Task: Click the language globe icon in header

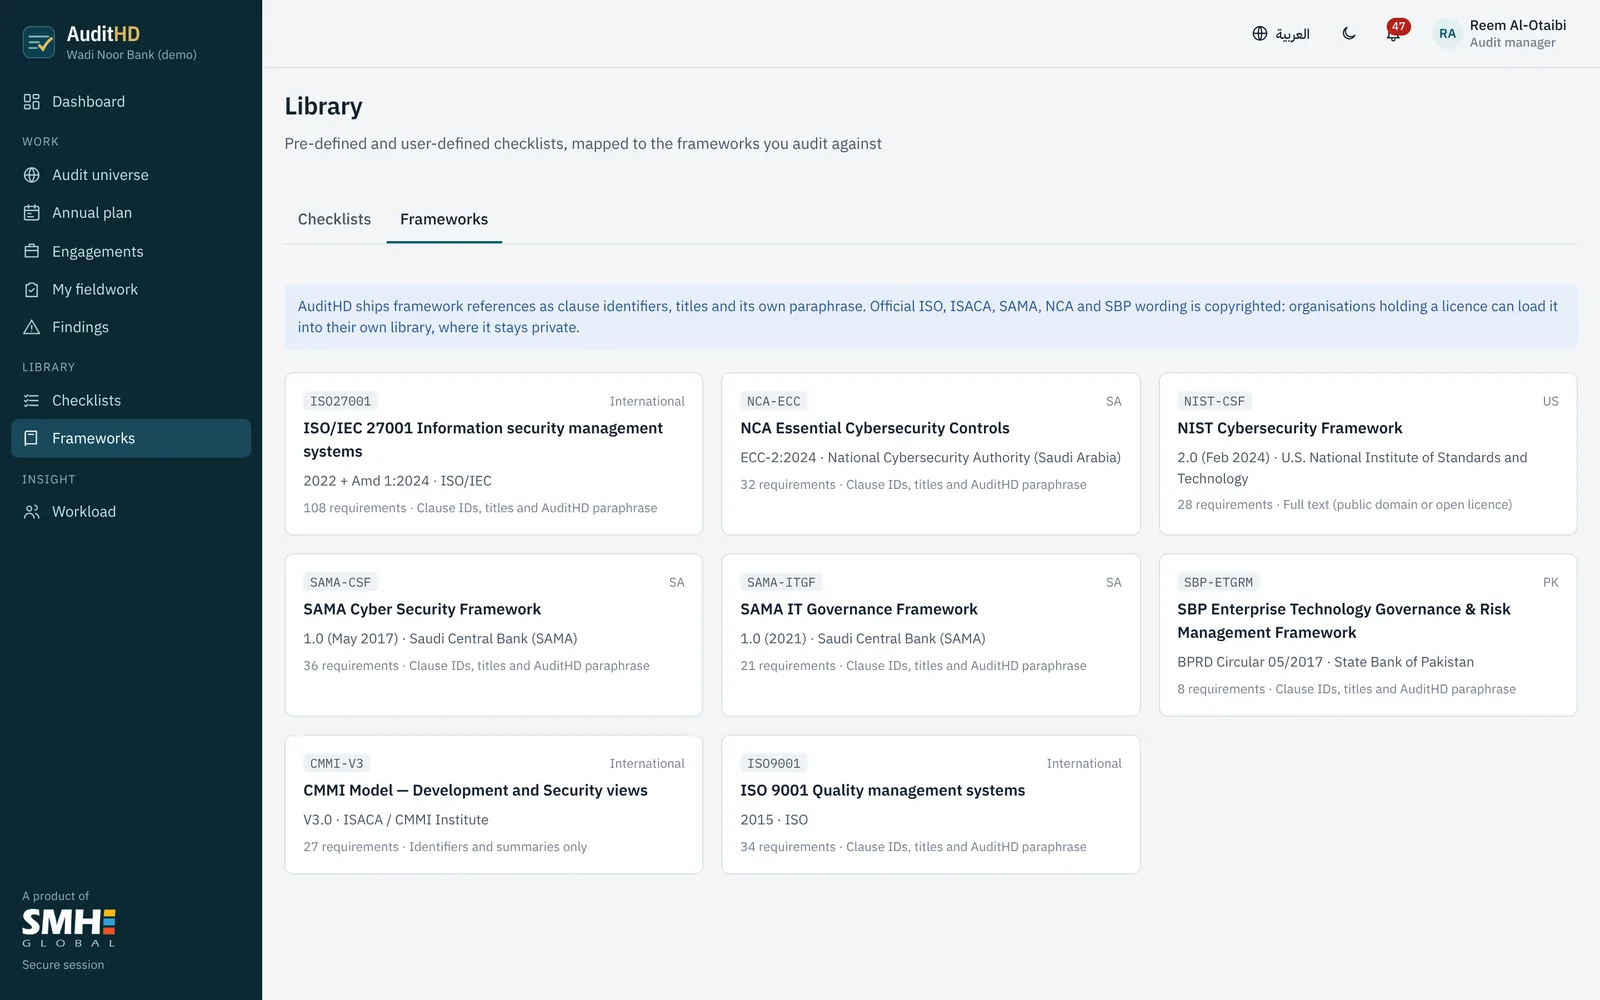Action: pyautogui.click(x=1260, y=34)
